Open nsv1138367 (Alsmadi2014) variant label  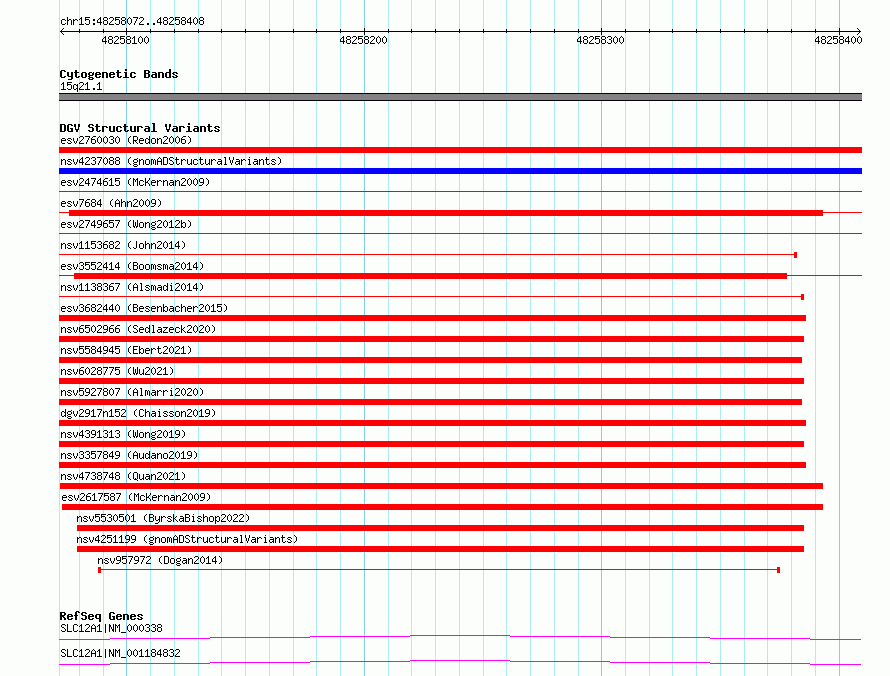coord(132,287)
